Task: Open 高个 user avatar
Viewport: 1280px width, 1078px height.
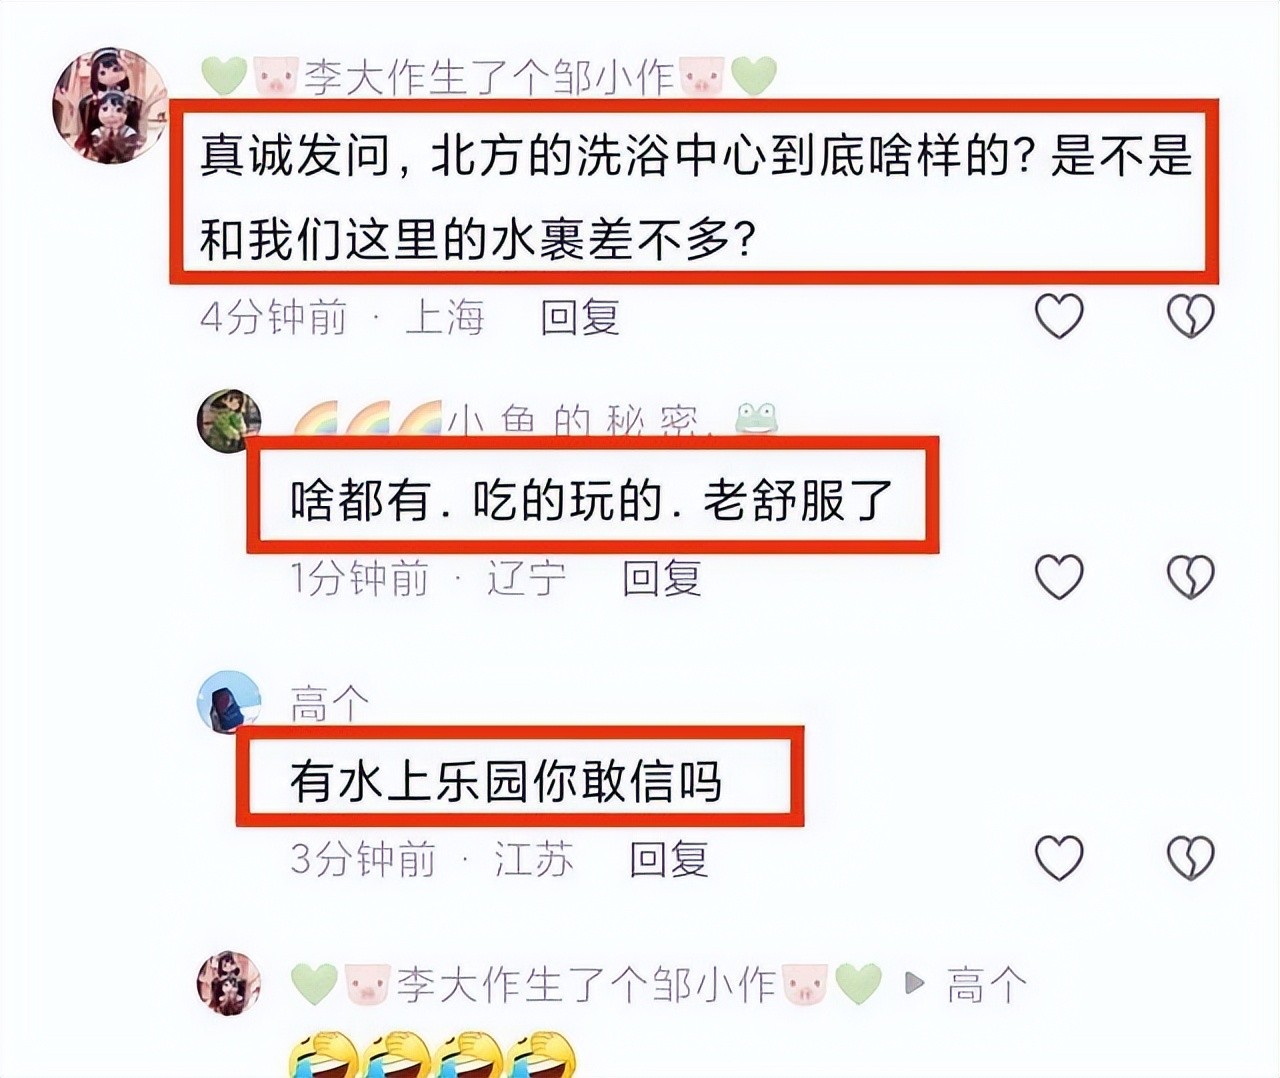Action: pyautogui.click(x=229, y=702)
